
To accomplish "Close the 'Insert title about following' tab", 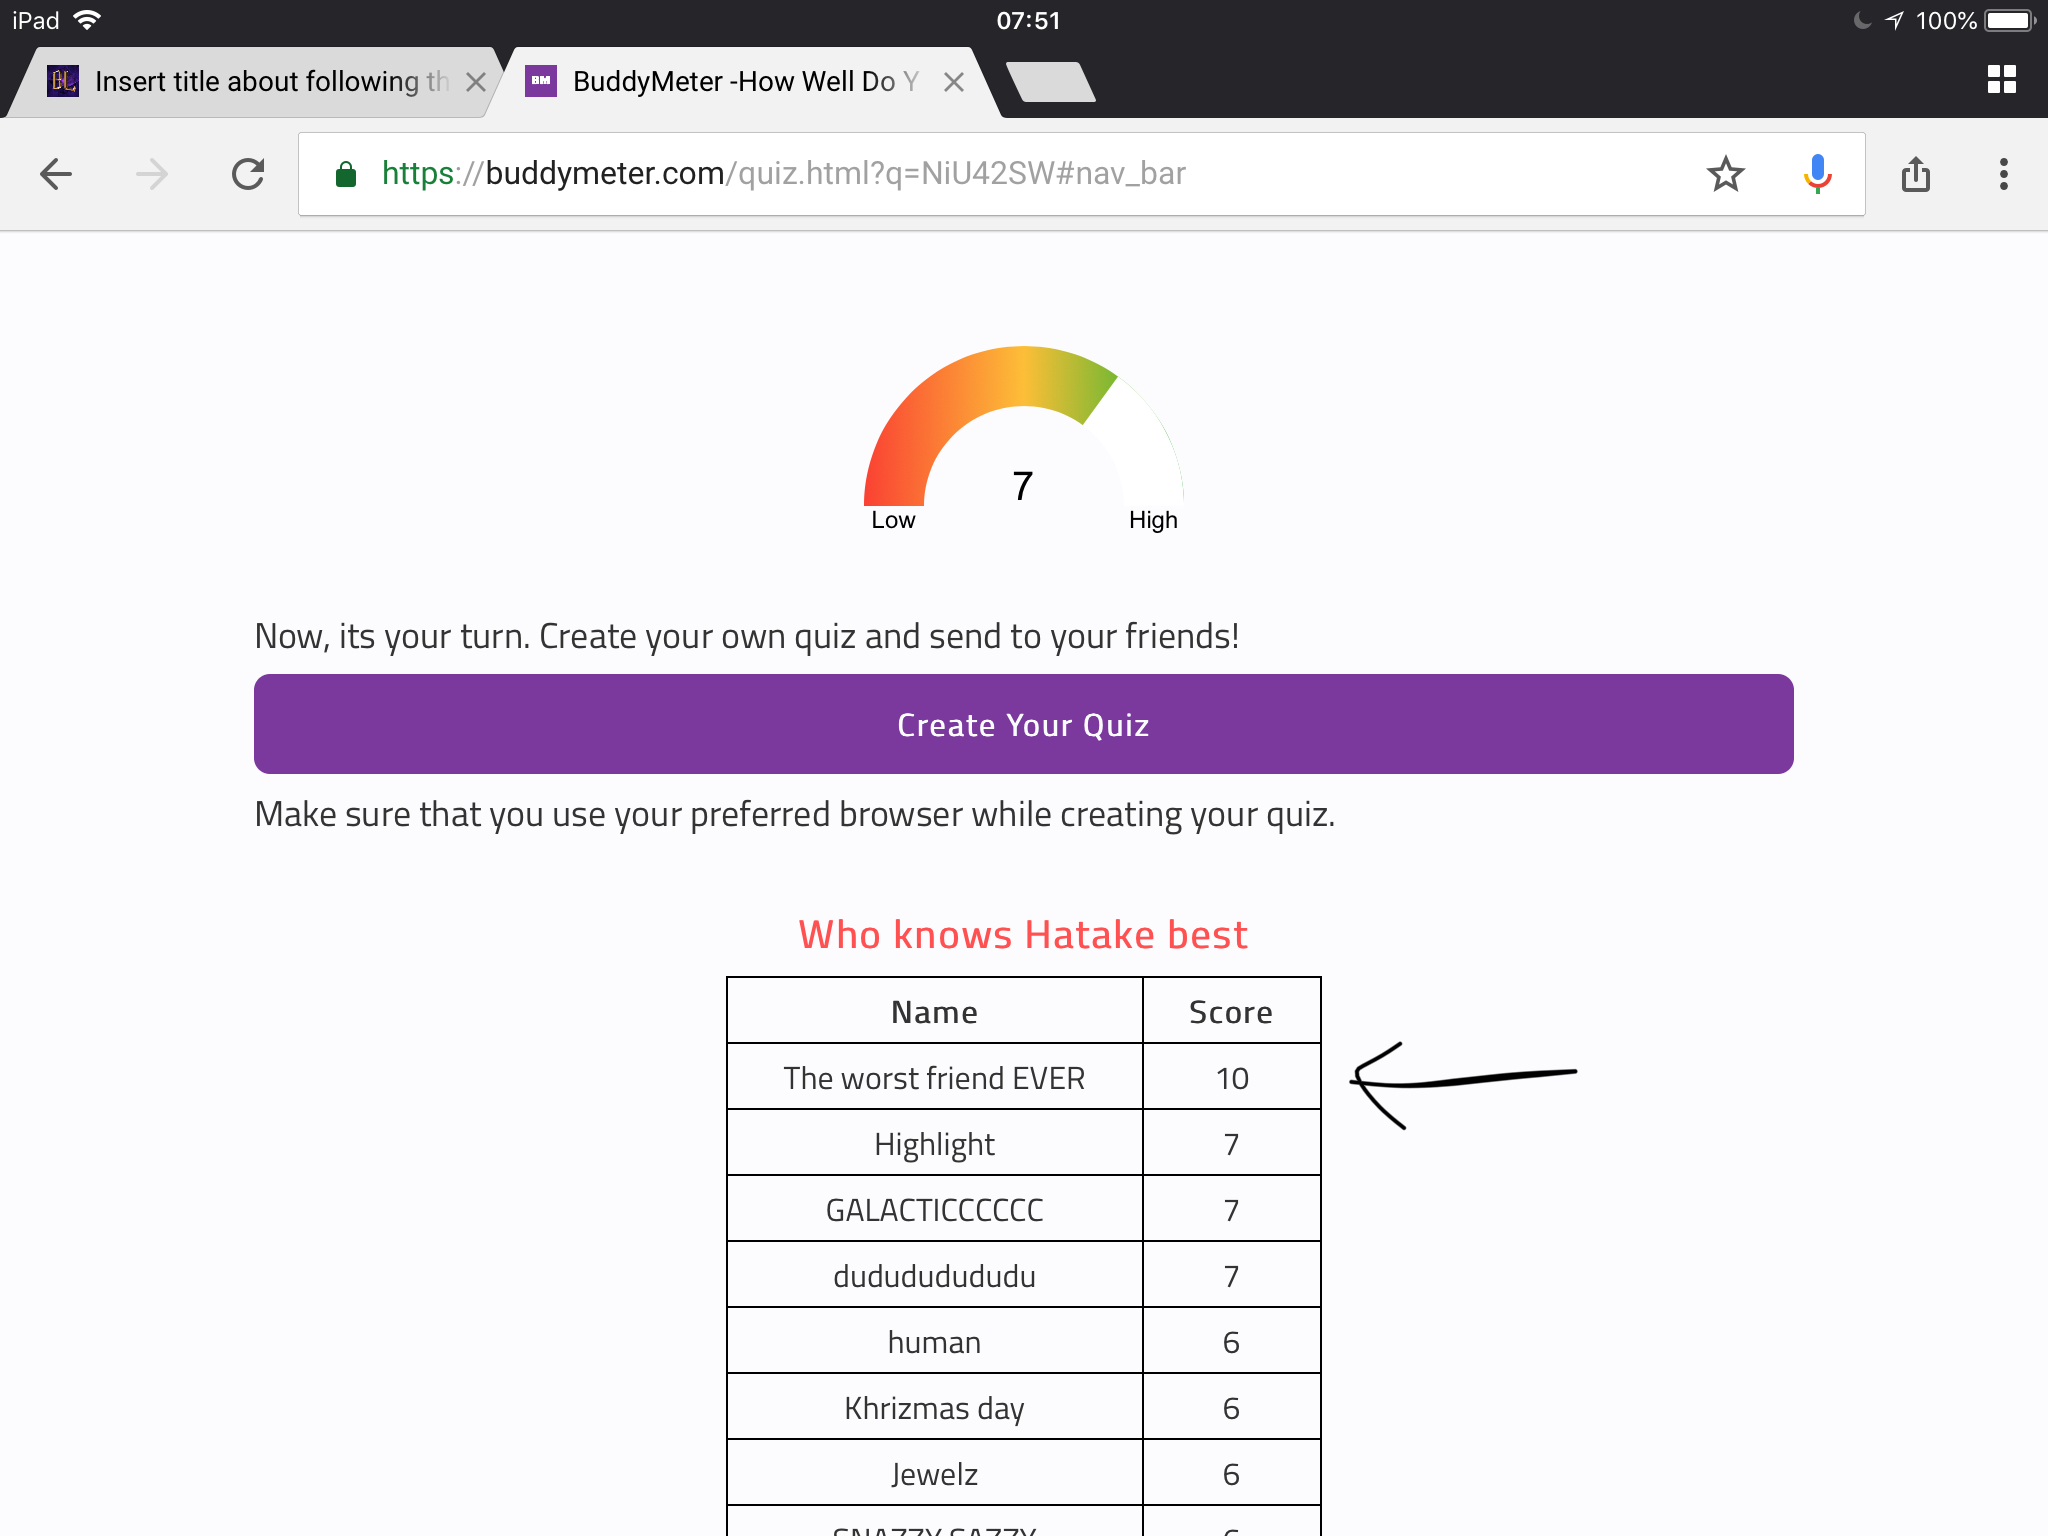I will 476,82.
